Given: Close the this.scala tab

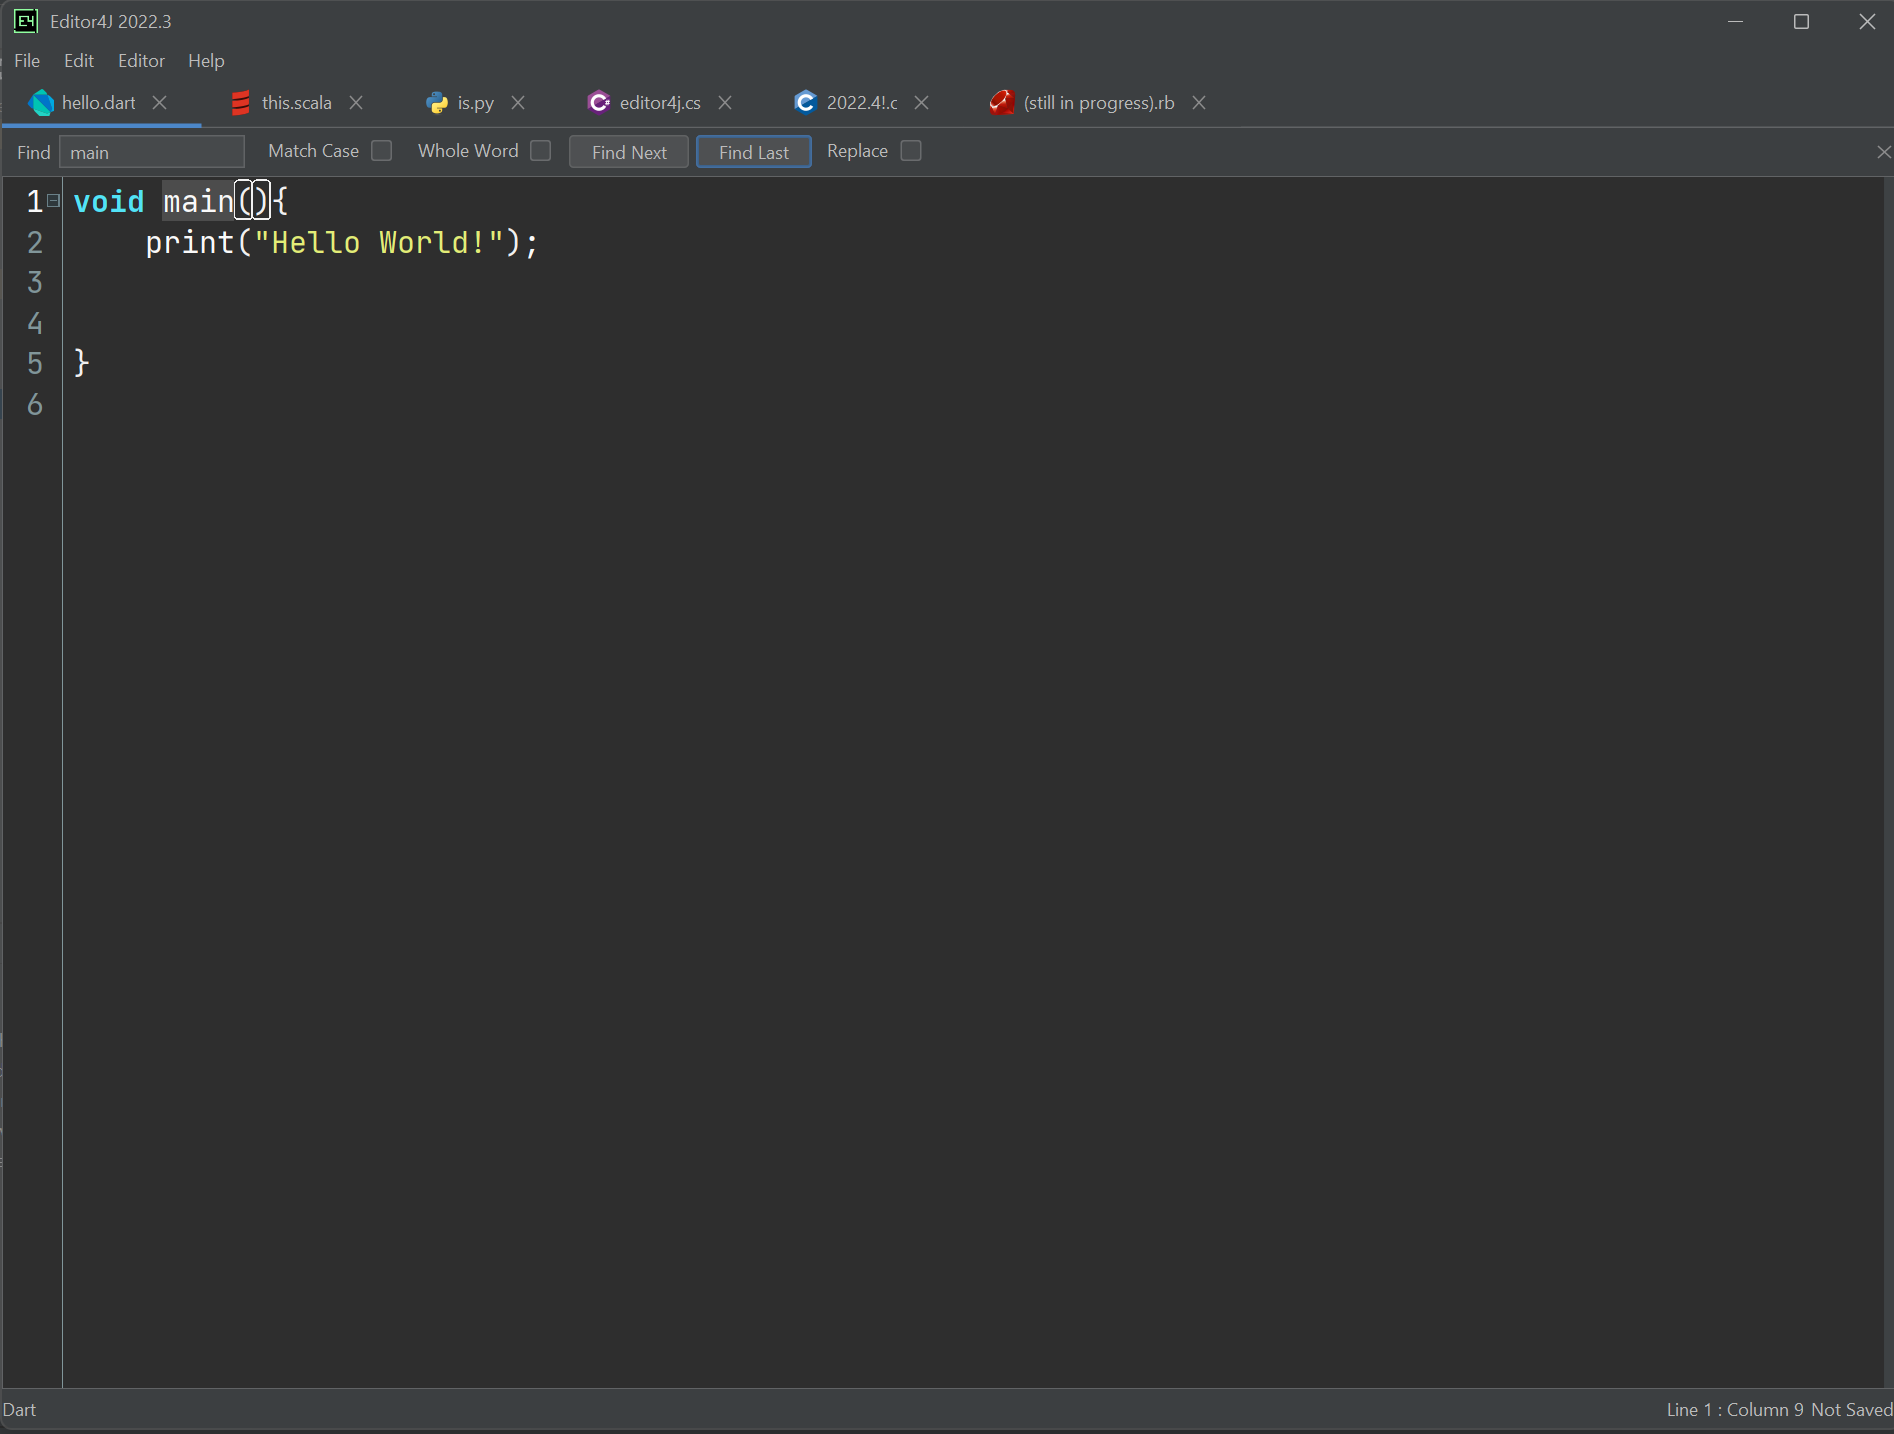Looking at the screenshot, I should [x=356, y=103].
